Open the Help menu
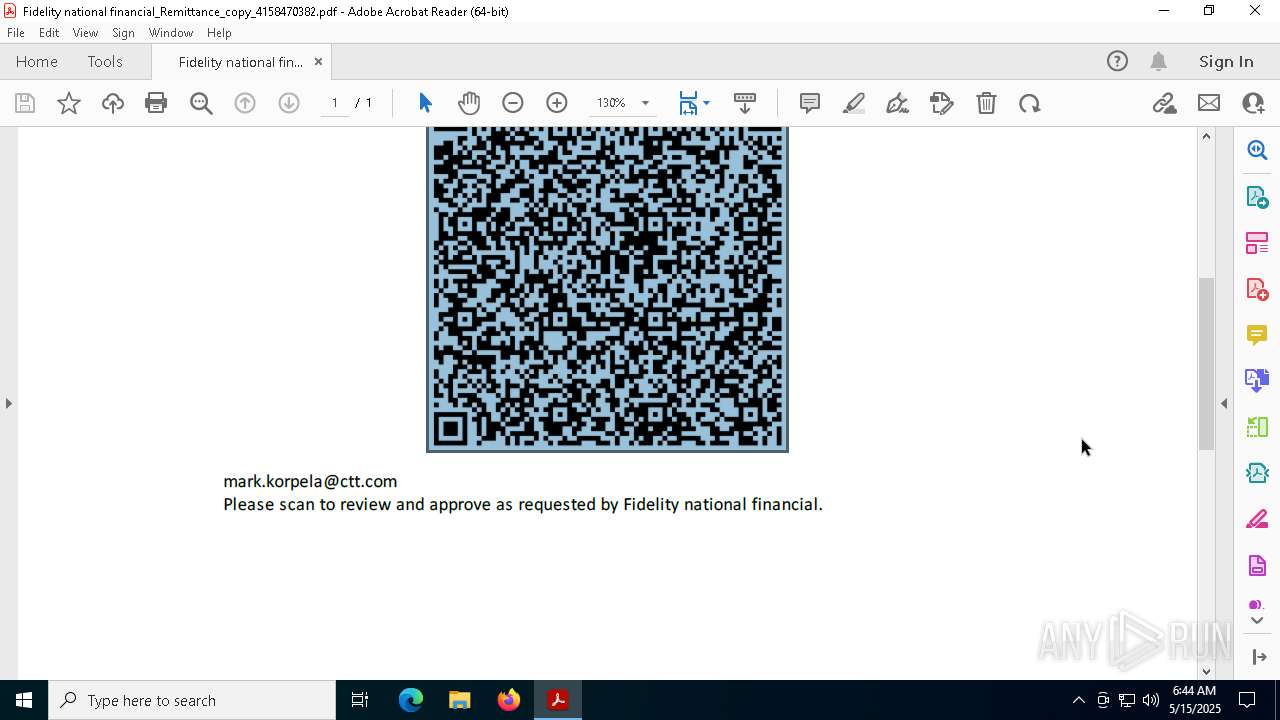1280x720 pixels. click(219, 33)
